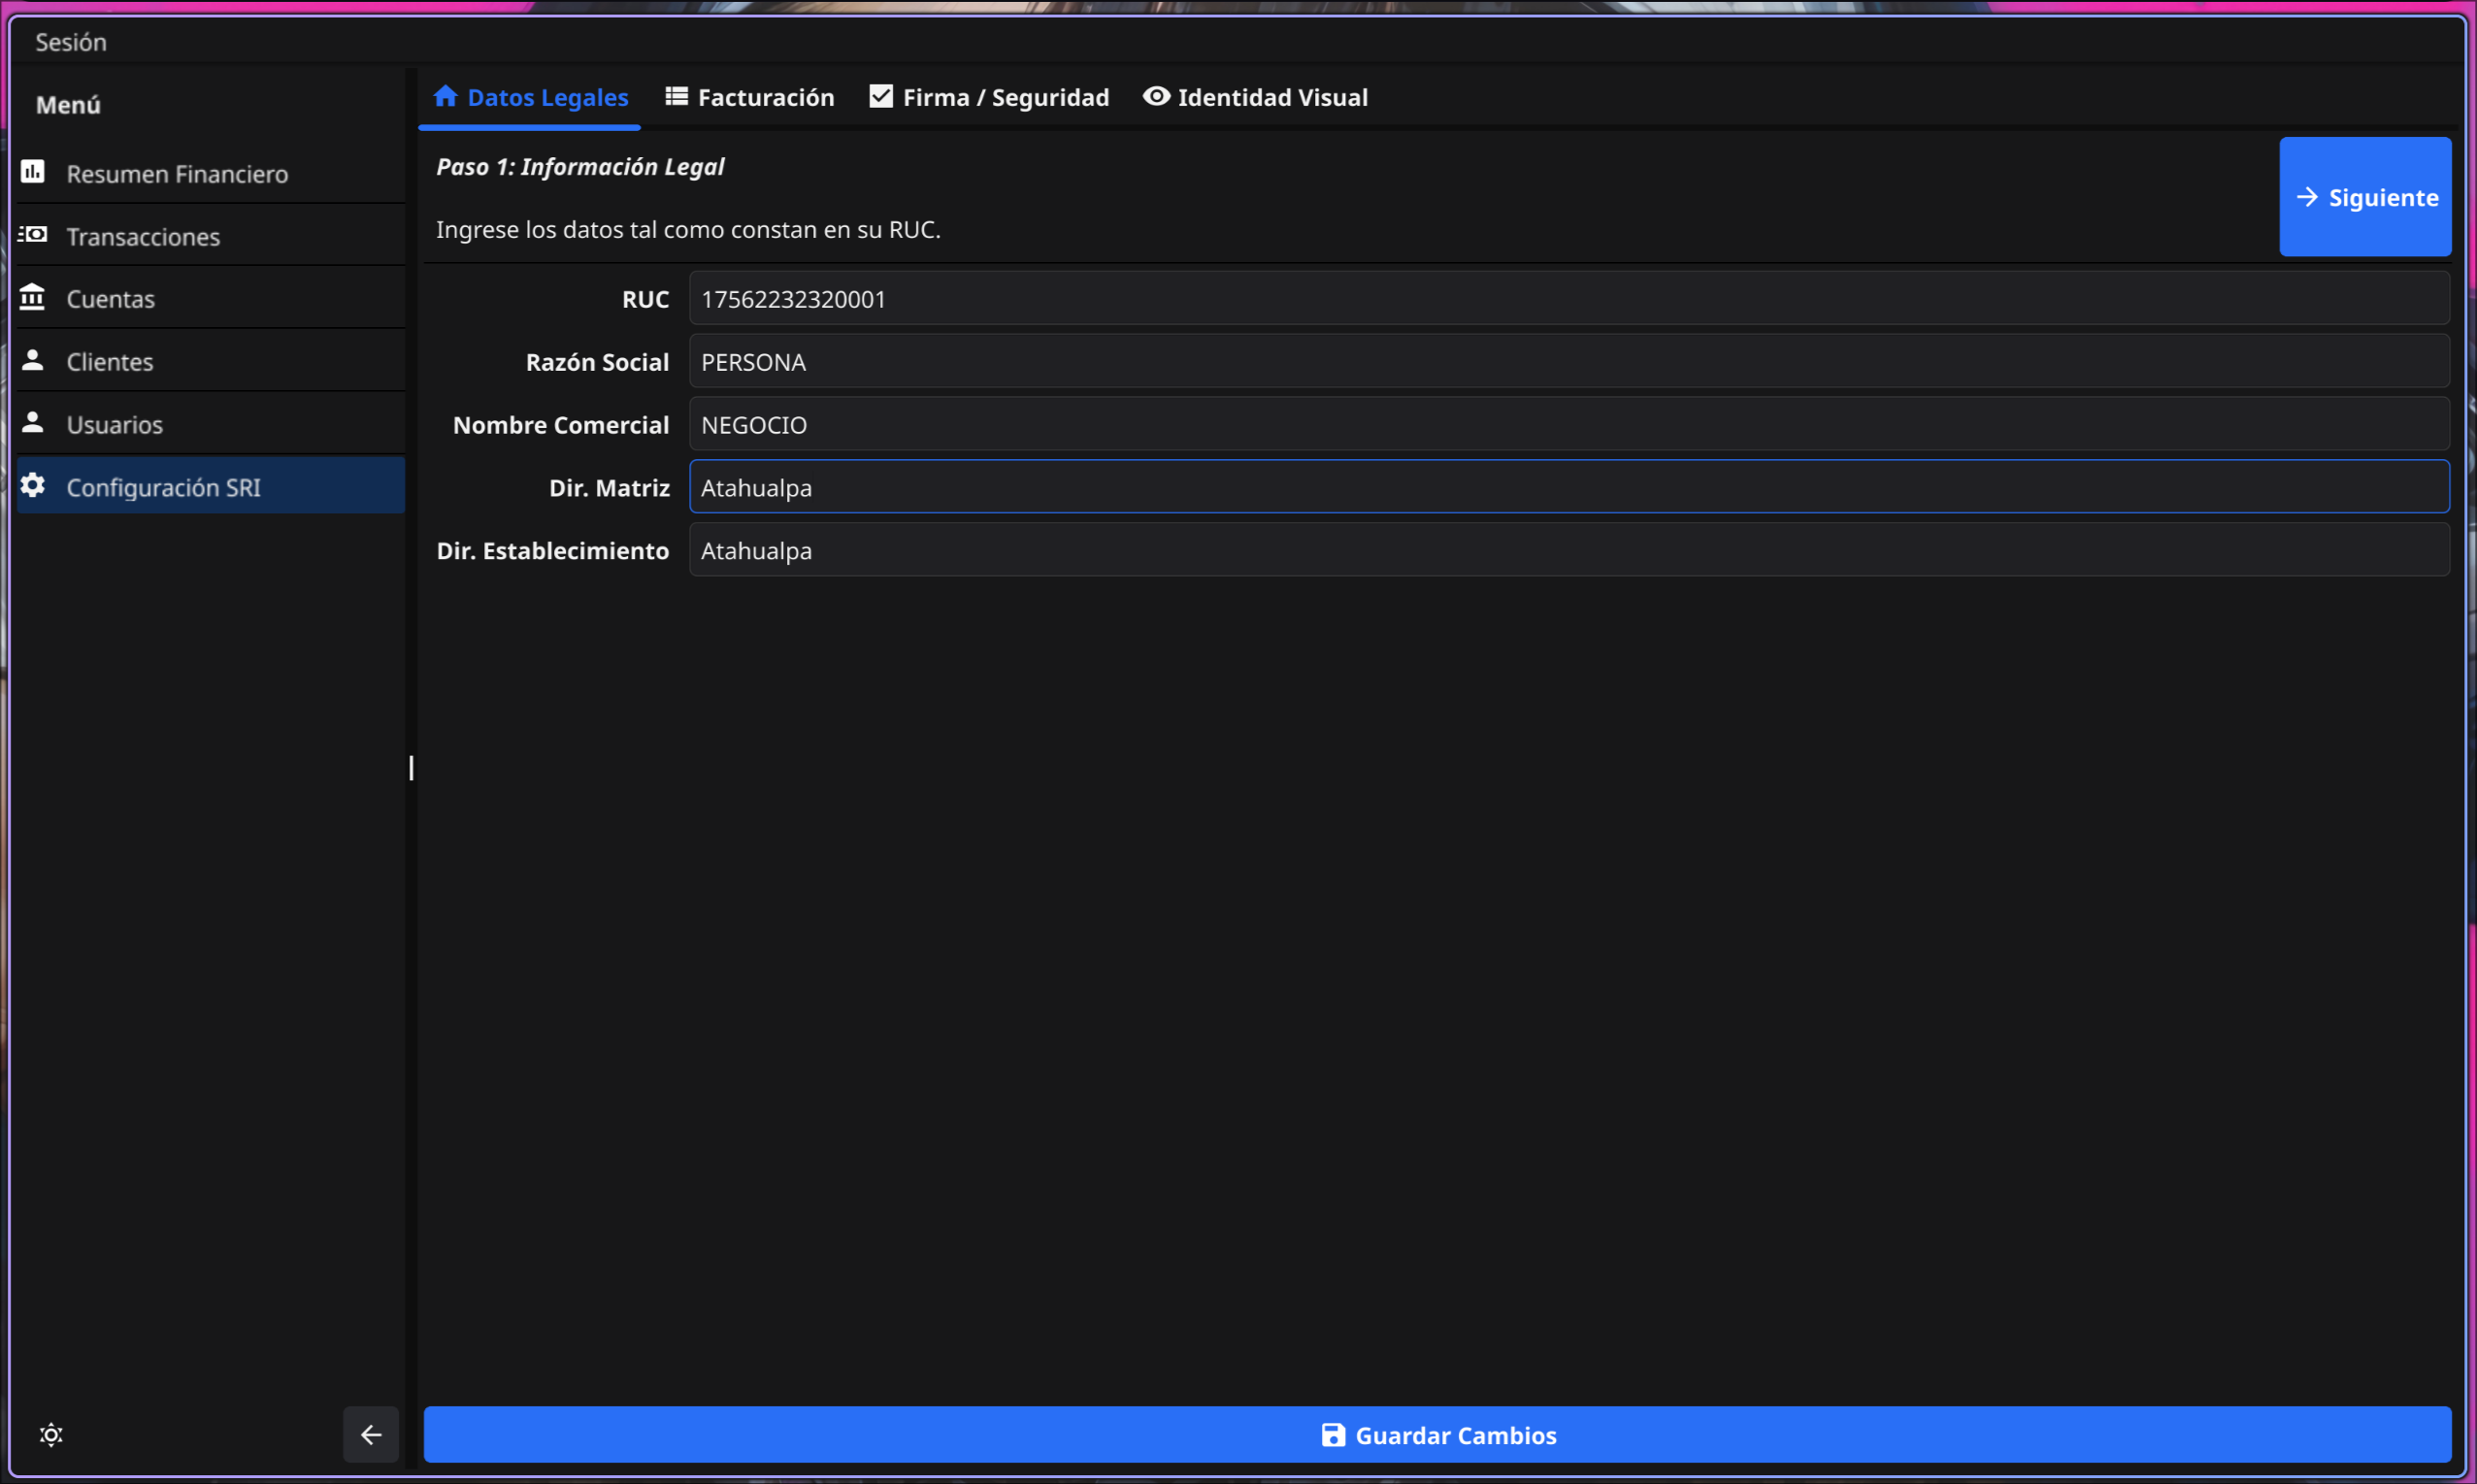2477x1484 pixels.
Task: Open Cuentas via the bank icon
Action: click(33, 297)
